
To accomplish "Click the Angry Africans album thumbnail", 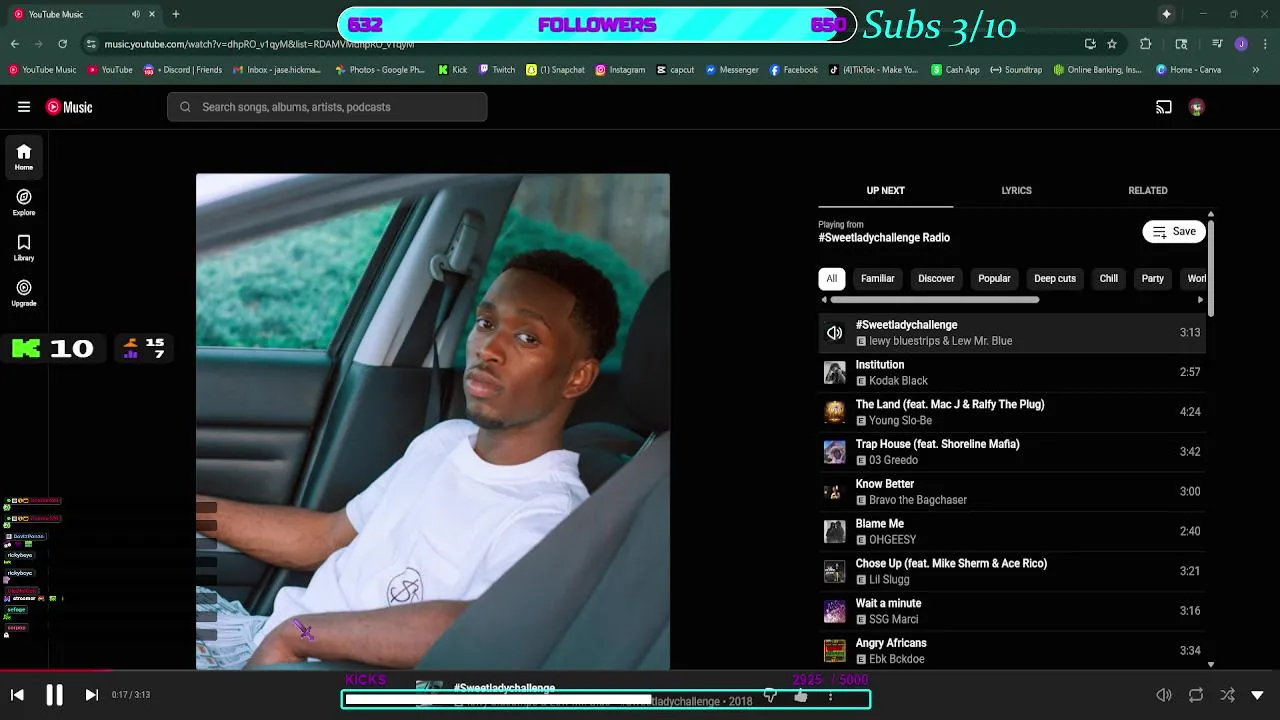I will coord(834,651).
